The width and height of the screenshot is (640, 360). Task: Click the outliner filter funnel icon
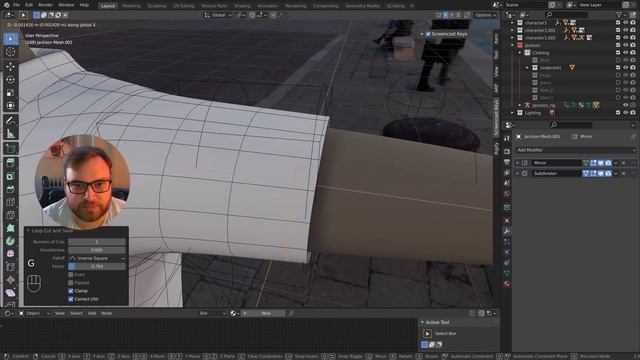pyautogui.click(x=620, y=15)
